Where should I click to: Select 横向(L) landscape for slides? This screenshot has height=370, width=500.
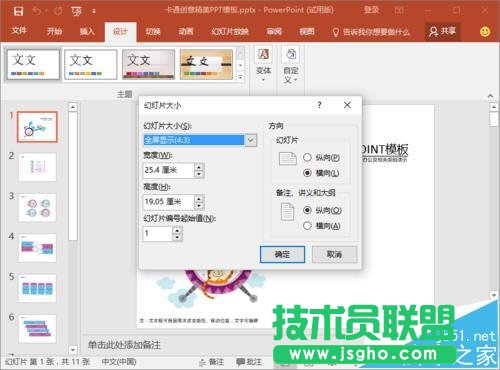pyautogui.click(x=307, y=173)
